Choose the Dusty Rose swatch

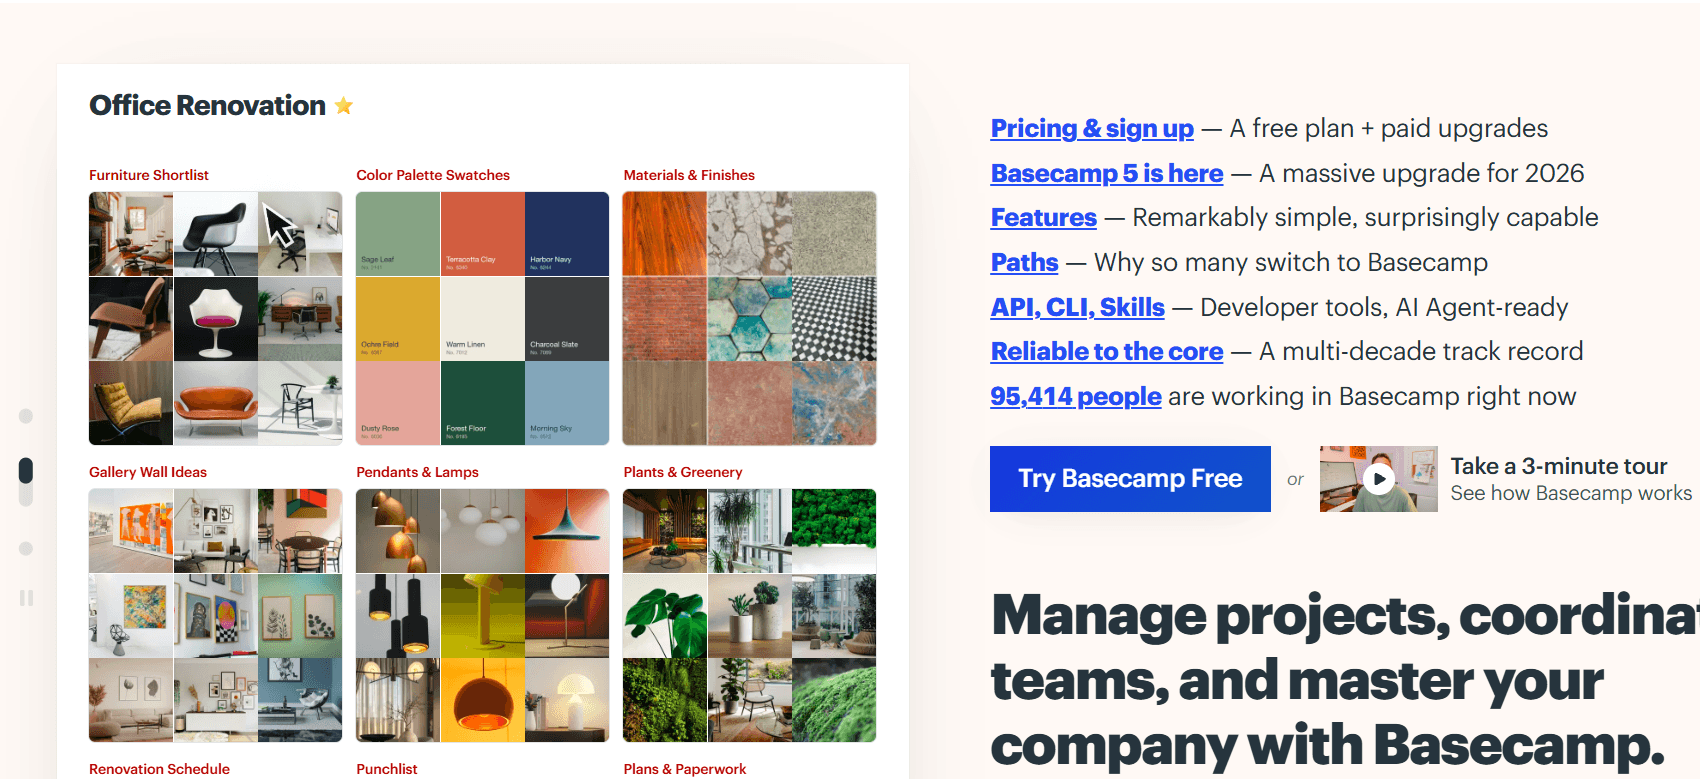pyautogui.click(x=398, y=403)
